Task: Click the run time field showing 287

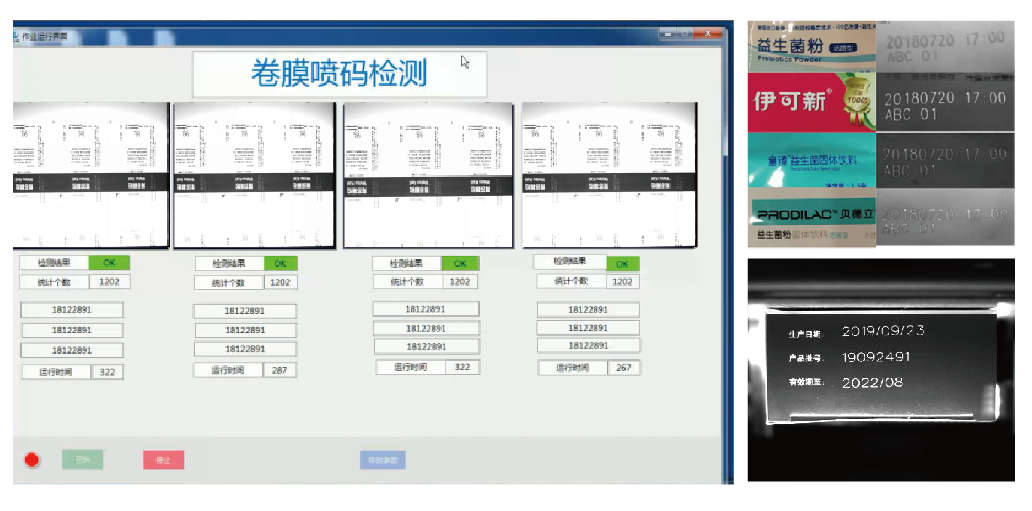Action: coord(279,370)
